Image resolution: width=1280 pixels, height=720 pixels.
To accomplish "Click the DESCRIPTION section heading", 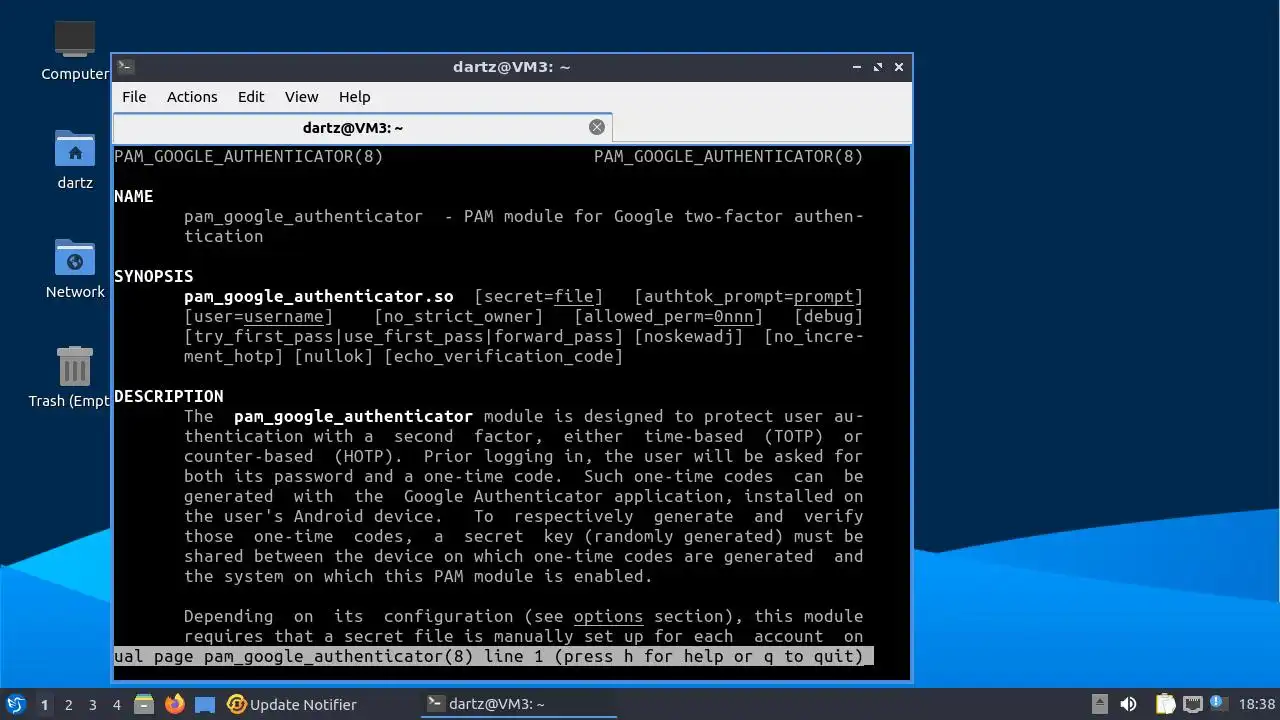I will click(169, 396).
